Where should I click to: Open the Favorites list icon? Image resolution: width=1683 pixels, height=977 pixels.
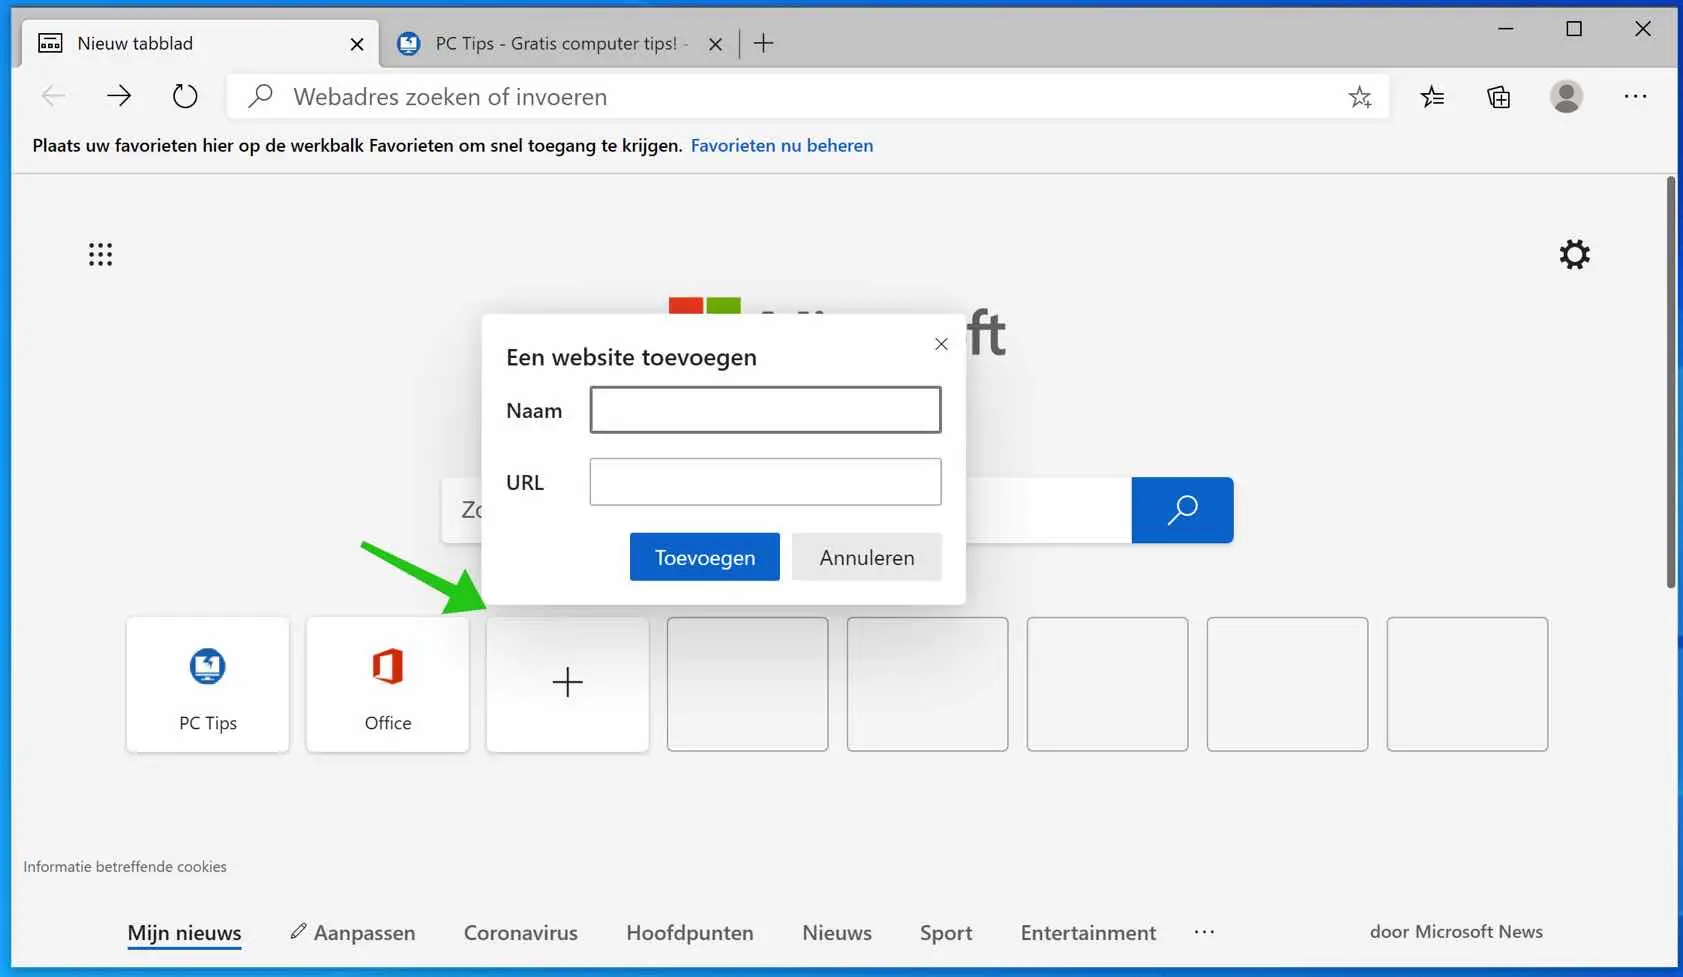(1432, 97)
